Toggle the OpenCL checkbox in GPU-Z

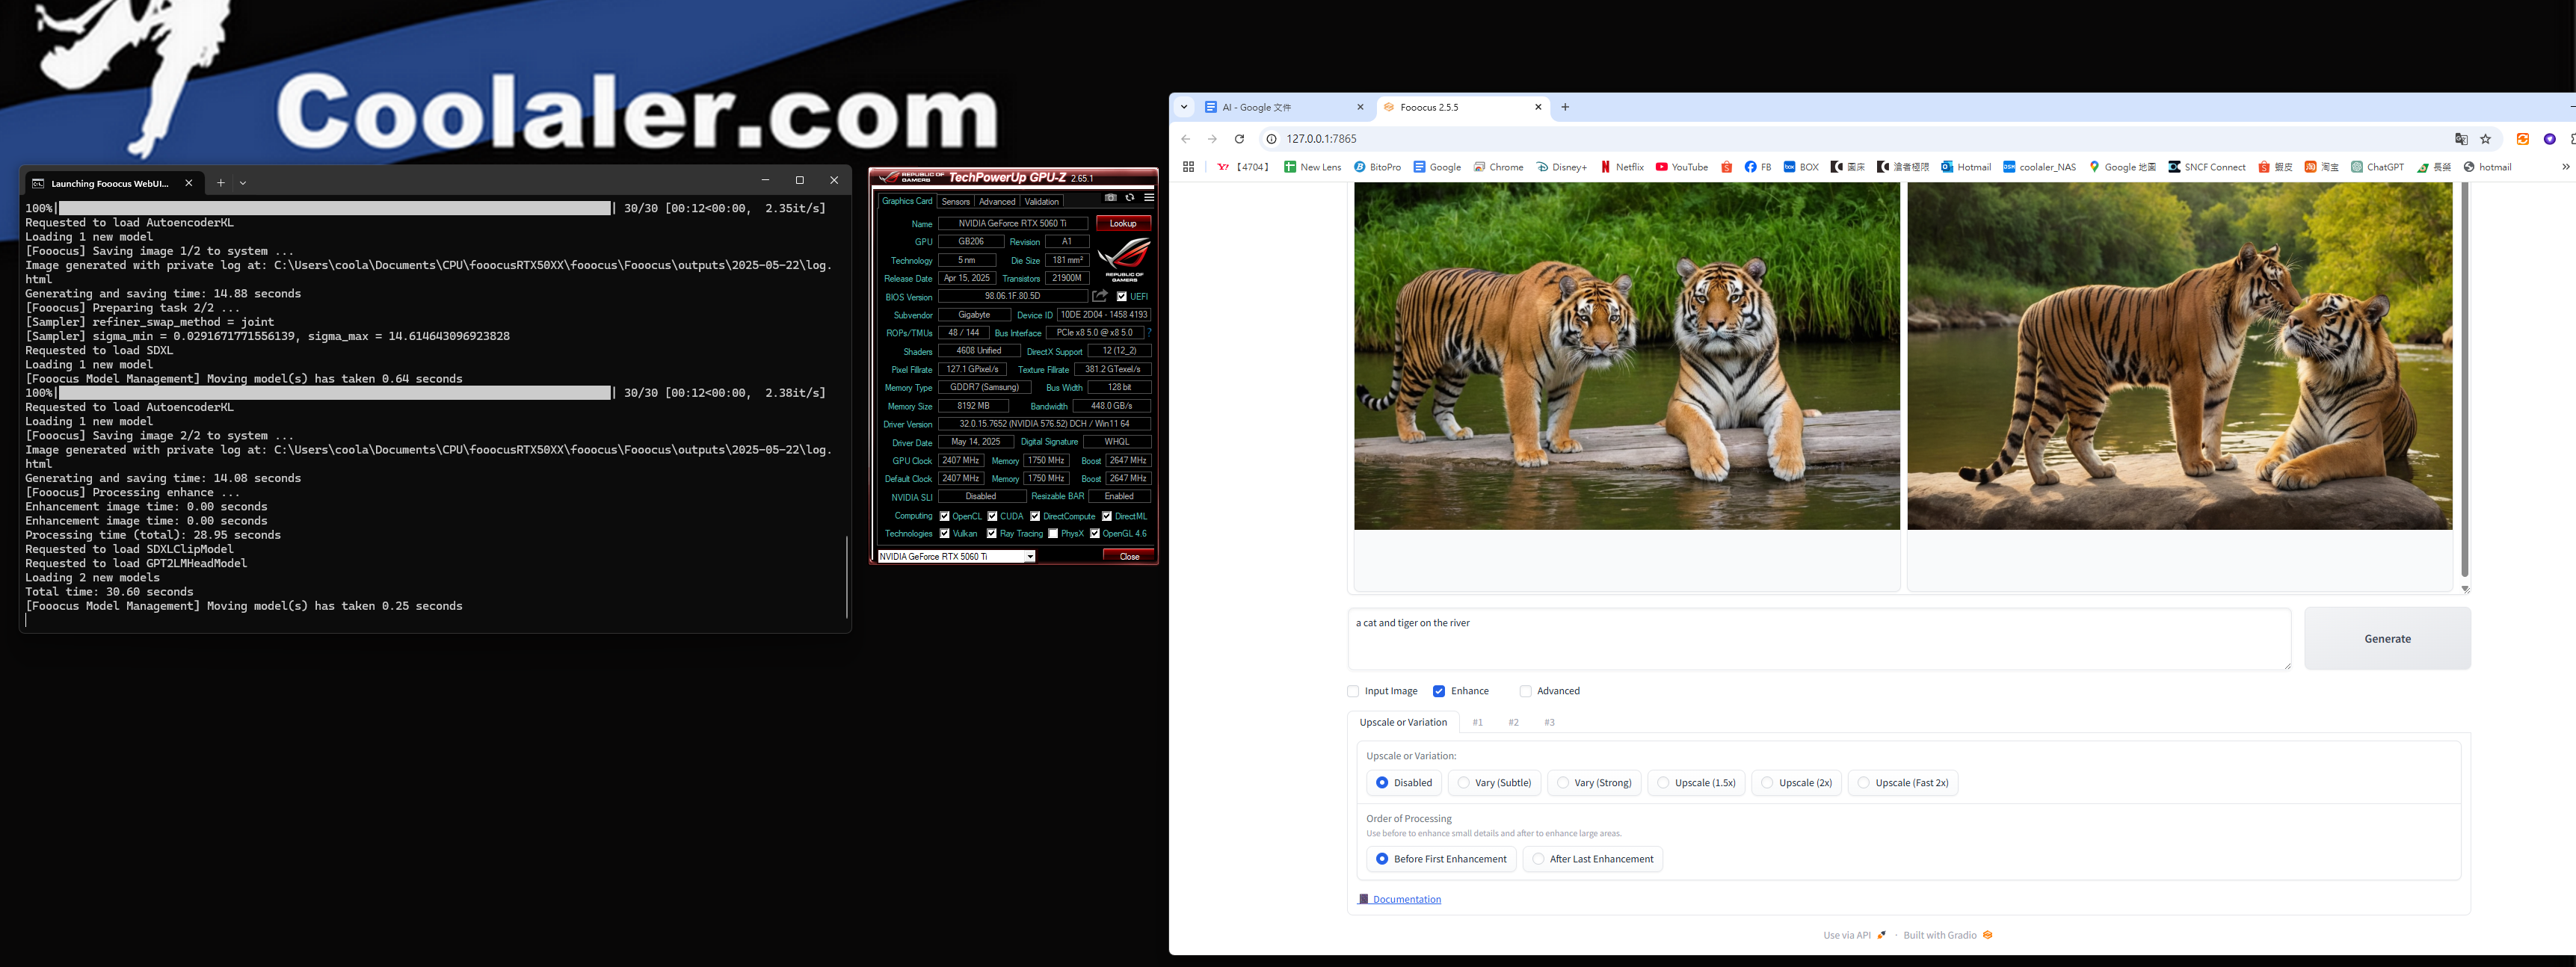coord(944,516)
